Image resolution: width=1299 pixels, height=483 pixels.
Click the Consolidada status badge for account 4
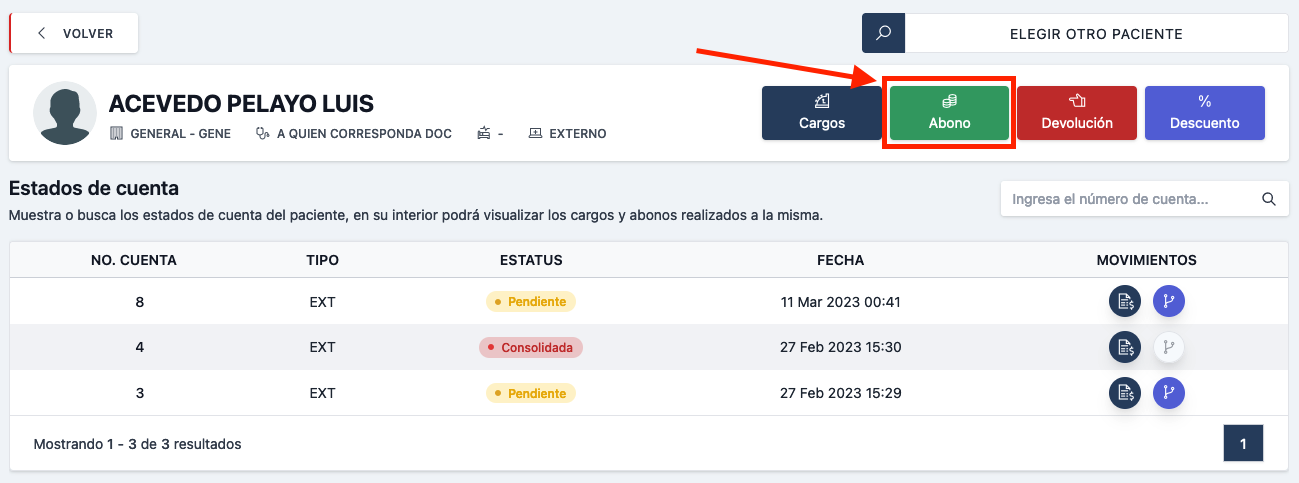tap(531, 347)
